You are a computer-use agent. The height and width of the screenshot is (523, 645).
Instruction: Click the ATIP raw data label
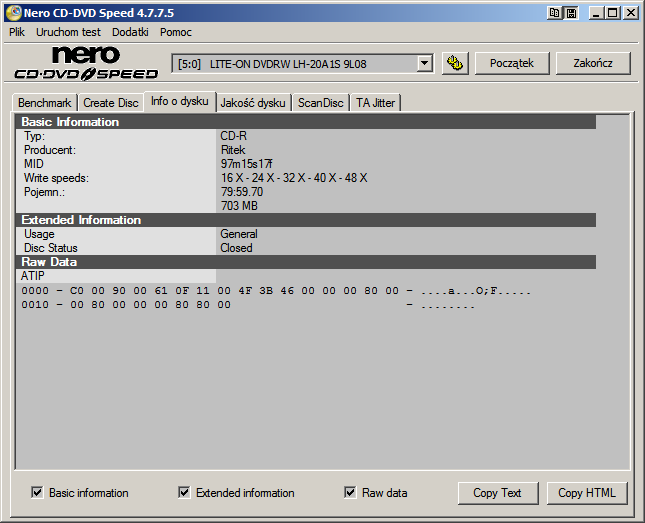(x=32, y=276)
